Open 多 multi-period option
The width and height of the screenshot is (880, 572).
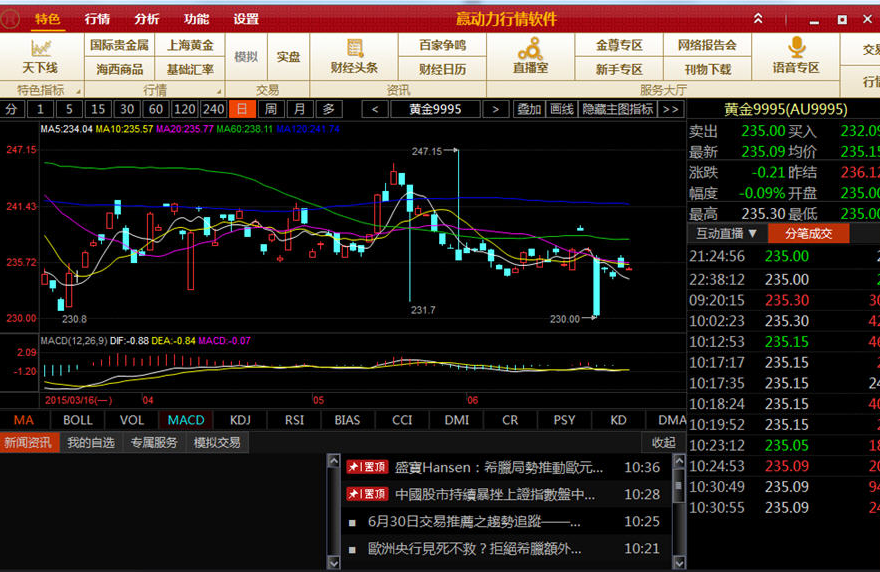click(x=328, y=109)
